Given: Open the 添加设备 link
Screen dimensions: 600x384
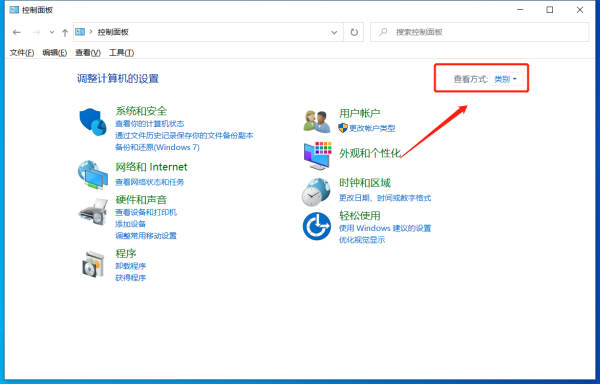Looking at the screenshot, I should click(x=130, y=224).
